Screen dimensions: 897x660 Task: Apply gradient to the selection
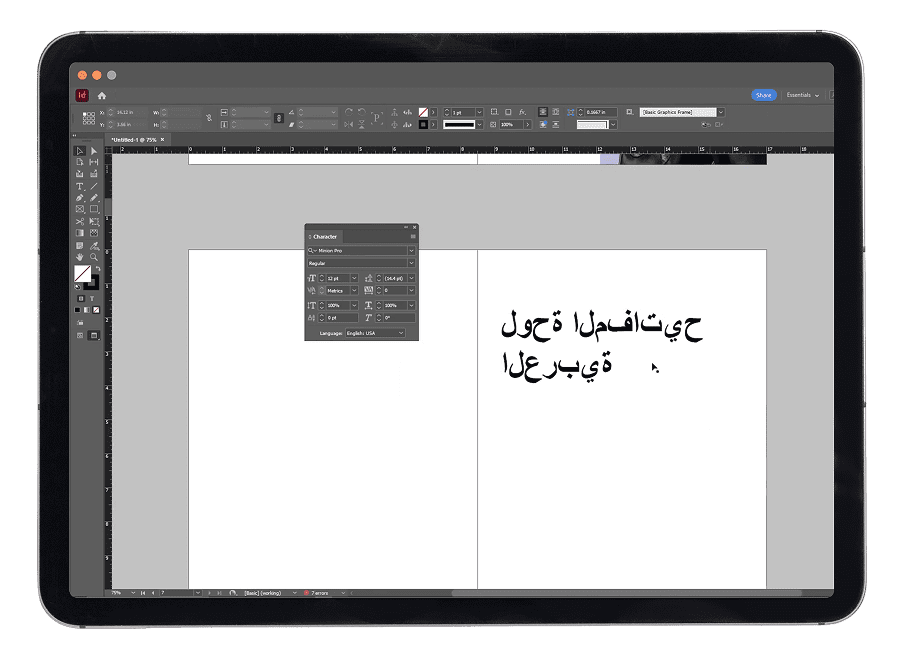(x=87, y=310)
